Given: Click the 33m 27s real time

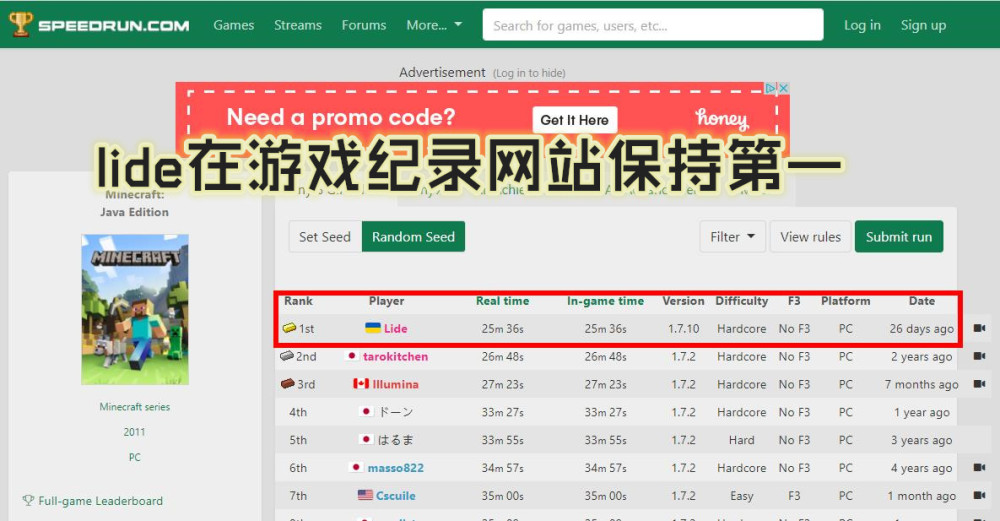Looking at the screenshot, I should click(503, 412).
